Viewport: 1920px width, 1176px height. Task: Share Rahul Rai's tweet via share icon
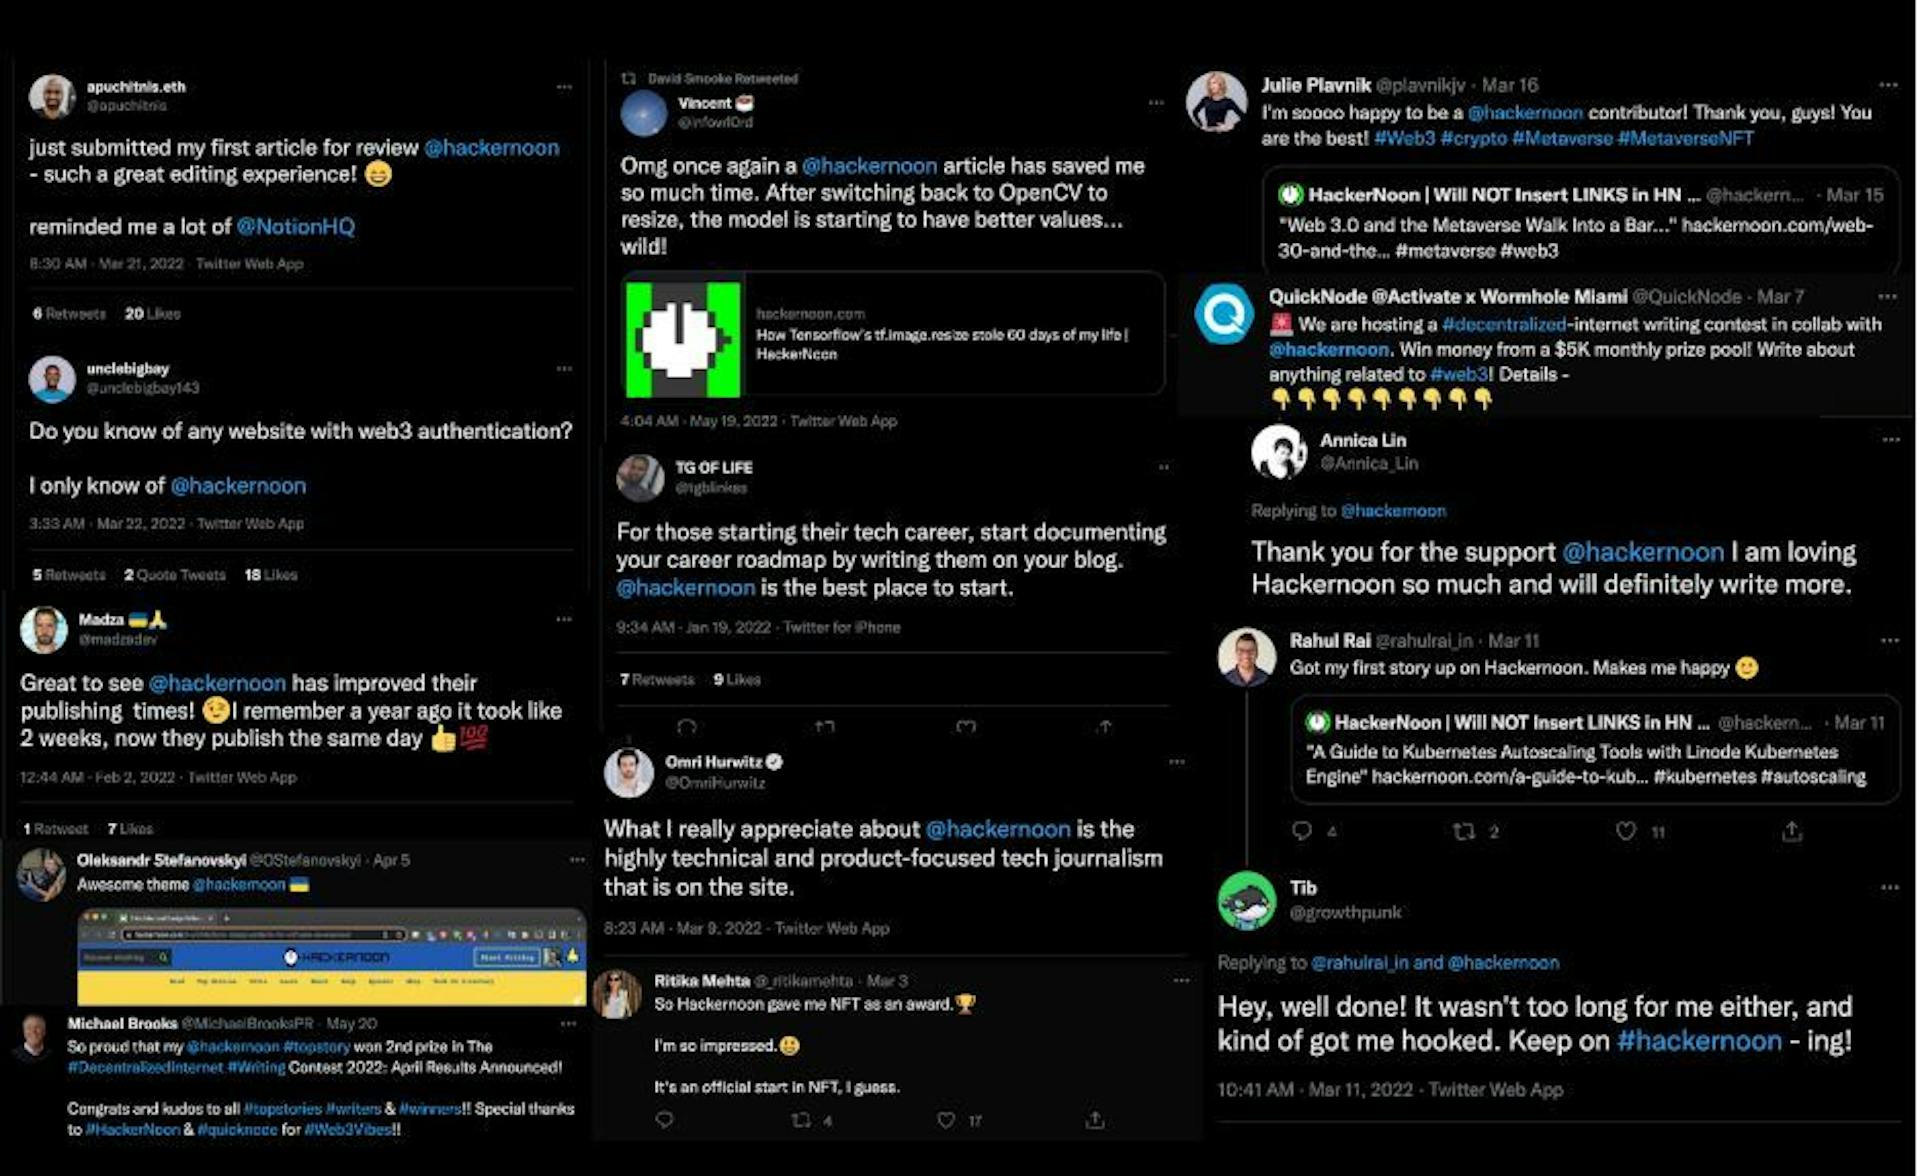tap(1792, 831)
